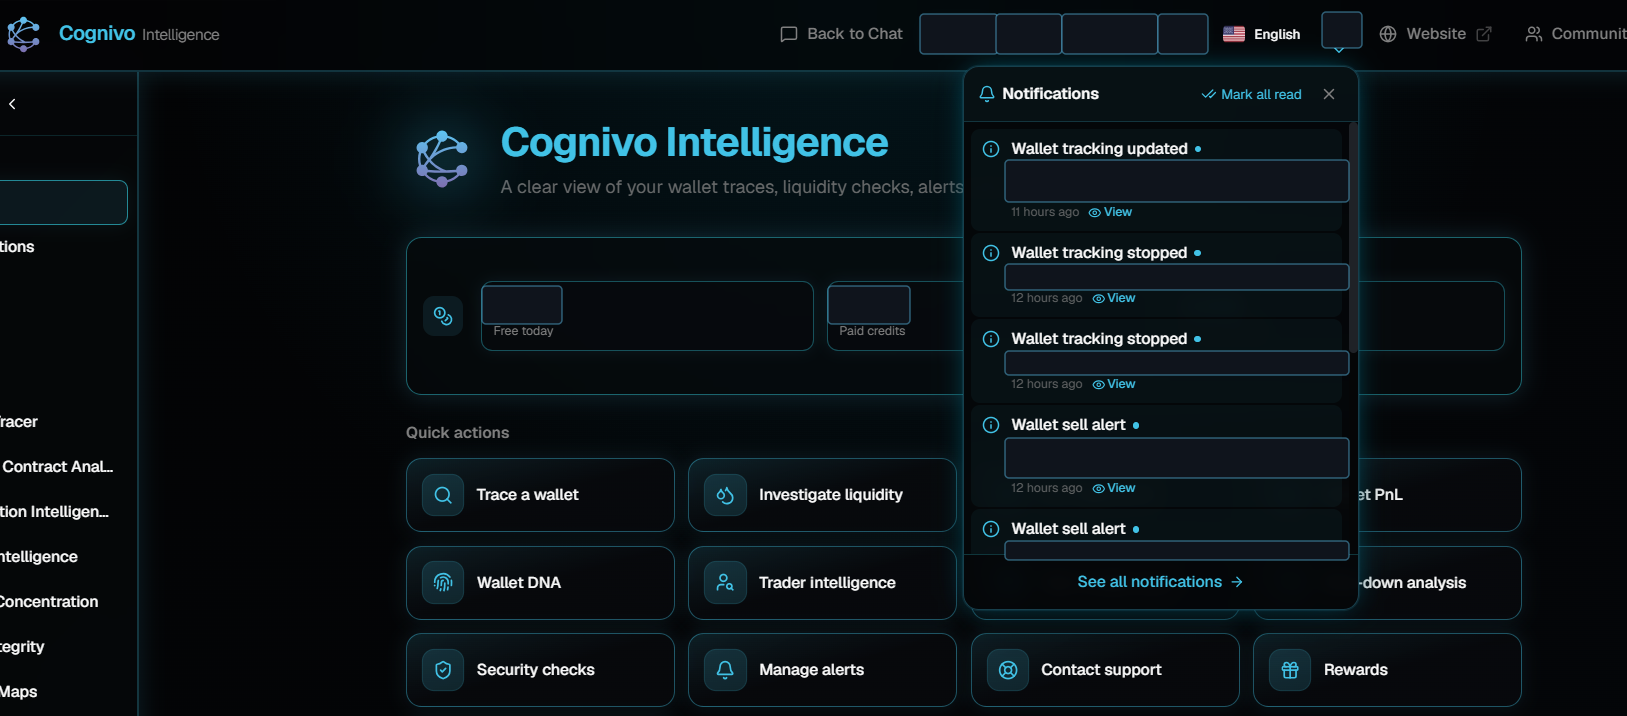Click the Quick actions heading

point(457,433)
